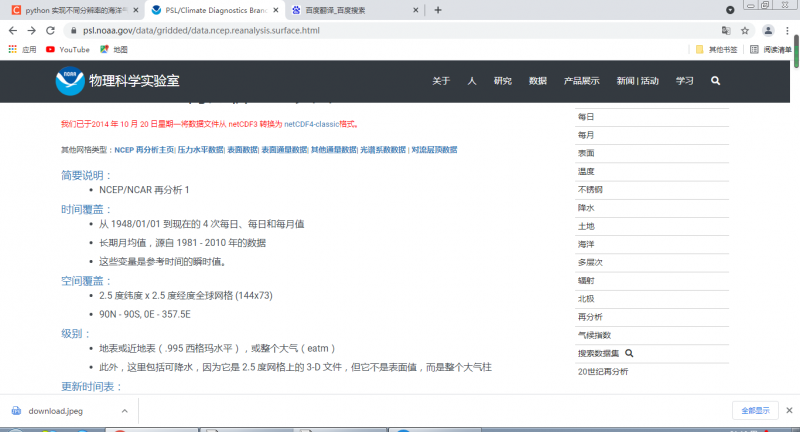Close the download bar with X
Image resolution: width=800 pixels, height=432 pixels.
(789, 410)
